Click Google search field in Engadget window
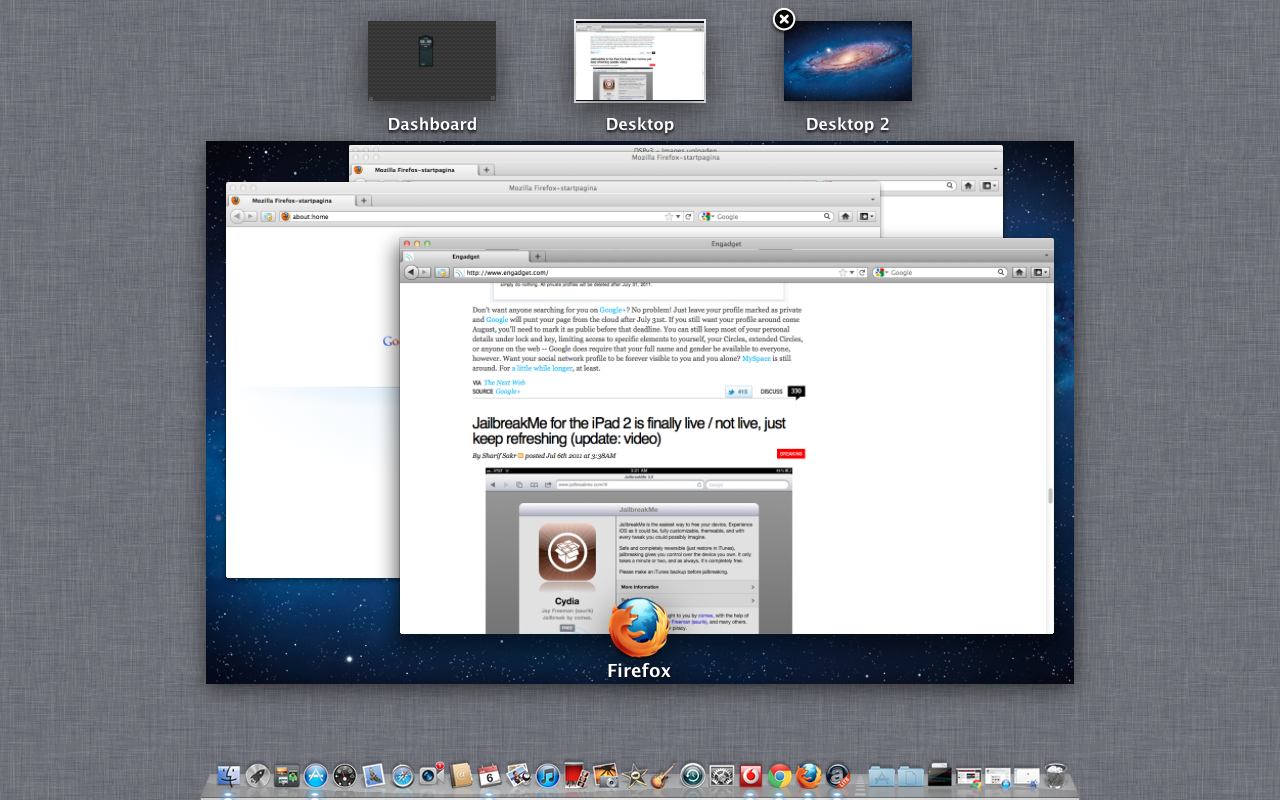The width and height of the screenshot is (1280, 800). pyautogui.click(x=940, y=272)
